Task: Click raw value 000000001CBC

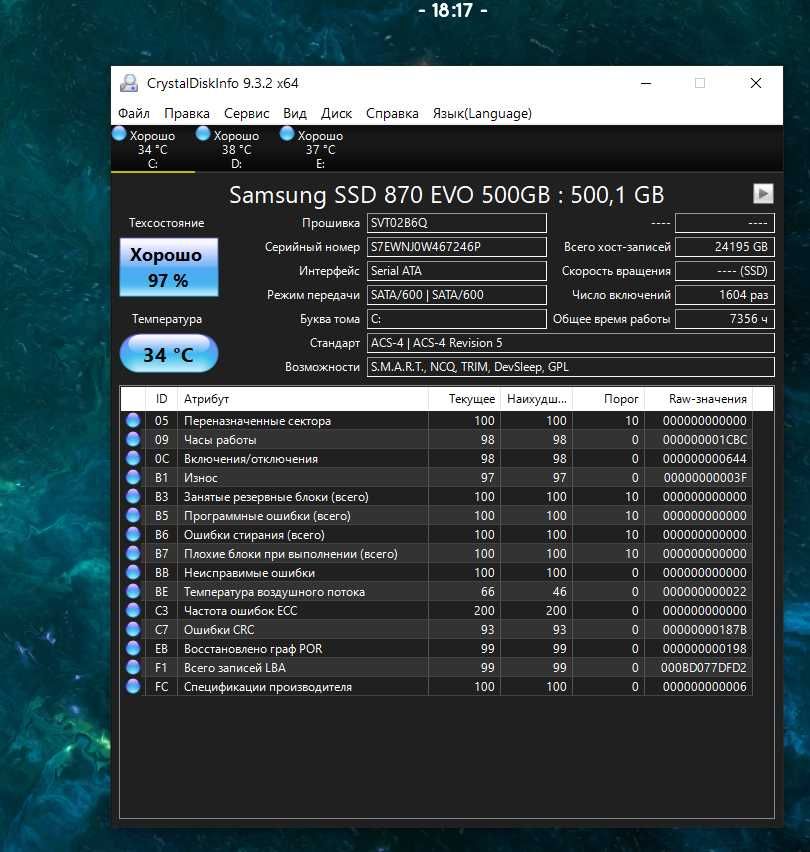Action: [x=705, y=440]
